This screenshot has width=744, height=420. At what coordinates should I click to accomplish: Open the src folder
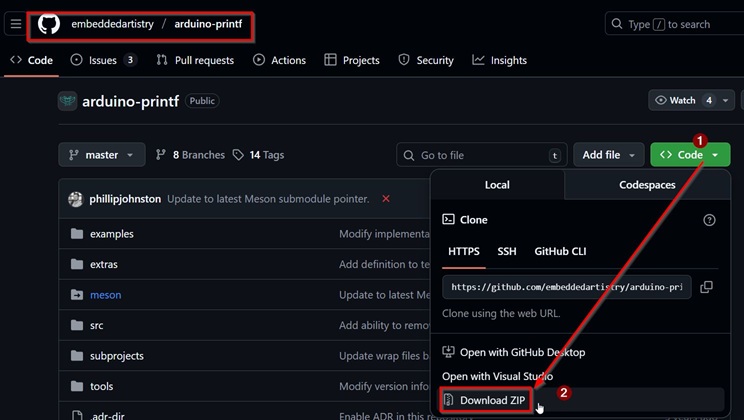[x=96, y=325]
